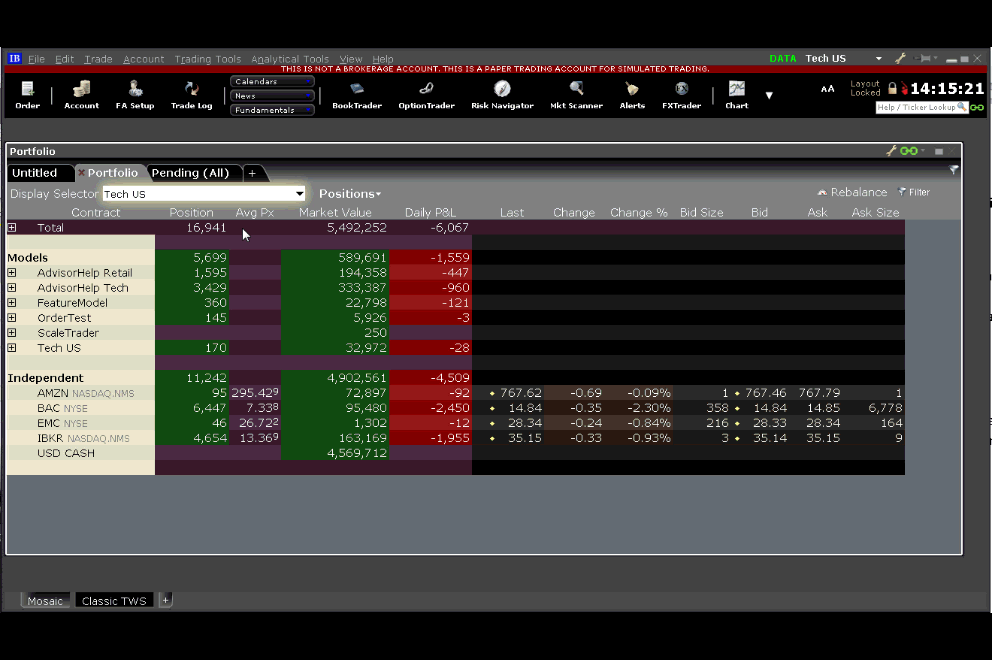The height and width of the screenshot is (660, 992).
Task: Open the Alerts bell icon
Action: (x=632, y=93)
